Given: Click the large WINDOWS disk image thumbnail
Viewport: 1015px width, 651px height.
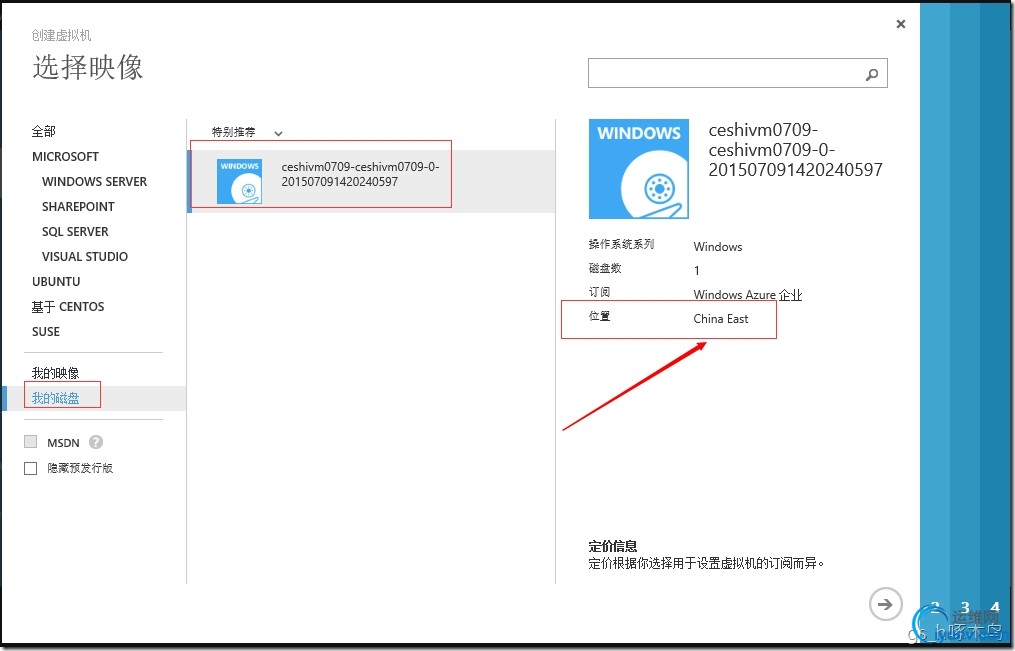Looking at the screenshot, I should click(x=638, y=169).
